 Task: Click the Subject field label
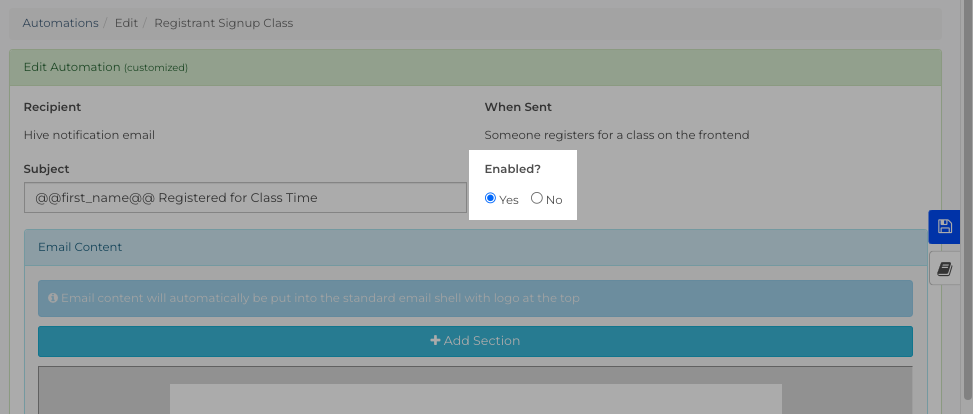point(47,169)
